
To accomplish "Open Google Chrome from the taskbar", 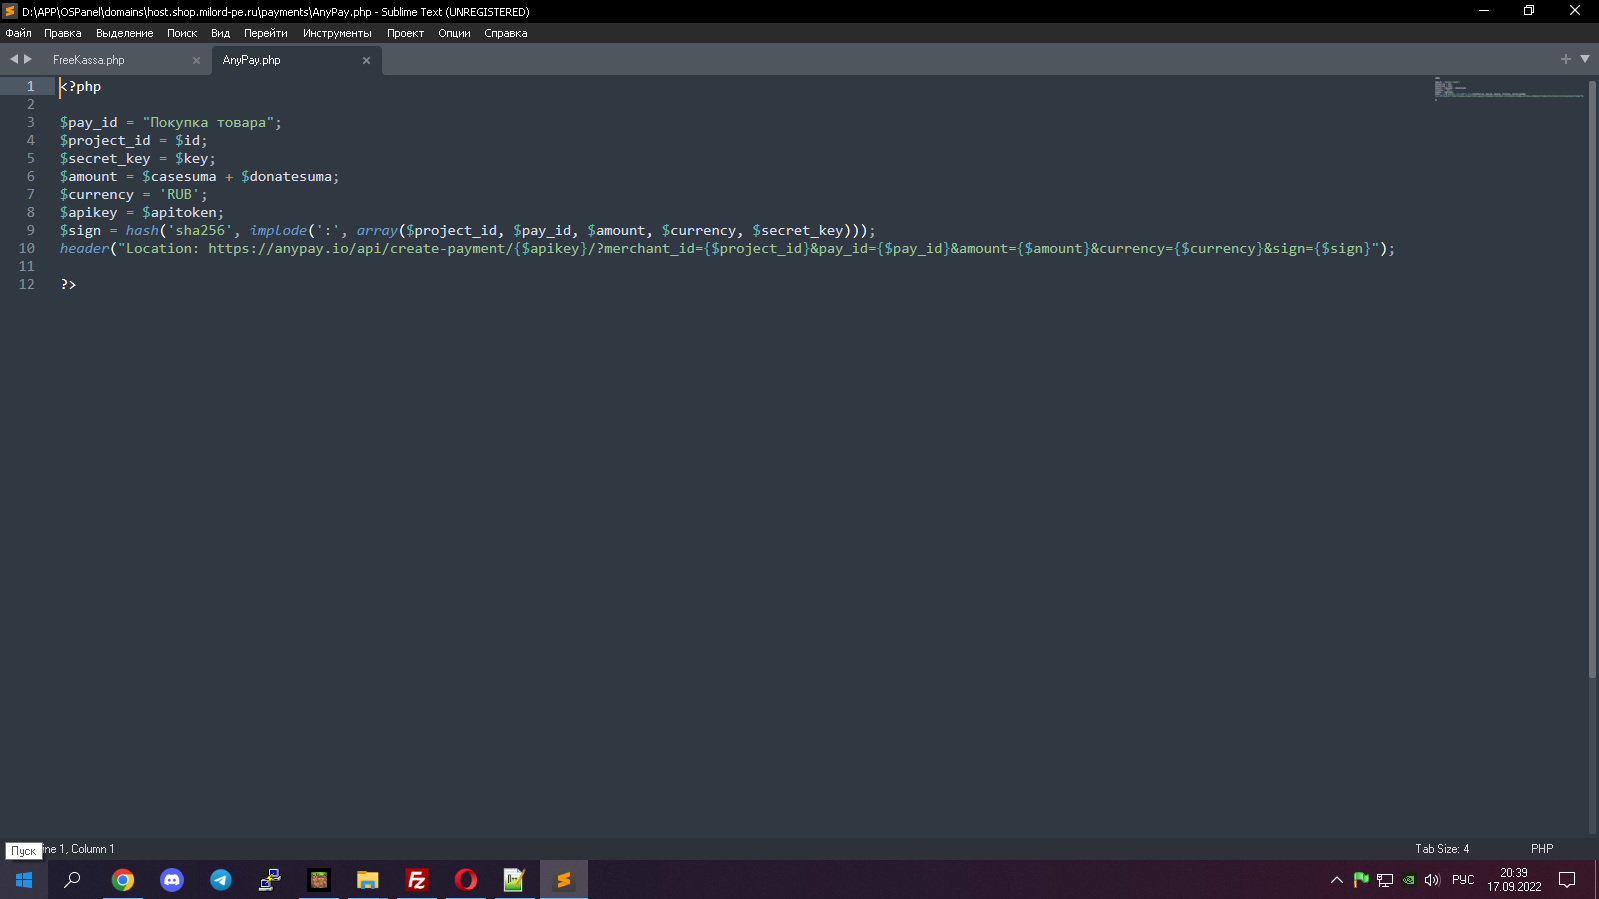I will [x=123, y=880].
